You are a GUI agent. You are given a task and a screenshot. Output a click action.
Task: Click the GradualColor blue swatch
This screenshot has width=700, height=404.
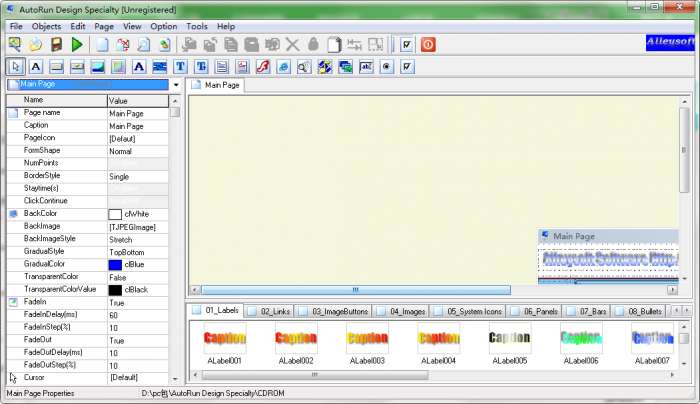pyautogui.click(x=115, y=264)
